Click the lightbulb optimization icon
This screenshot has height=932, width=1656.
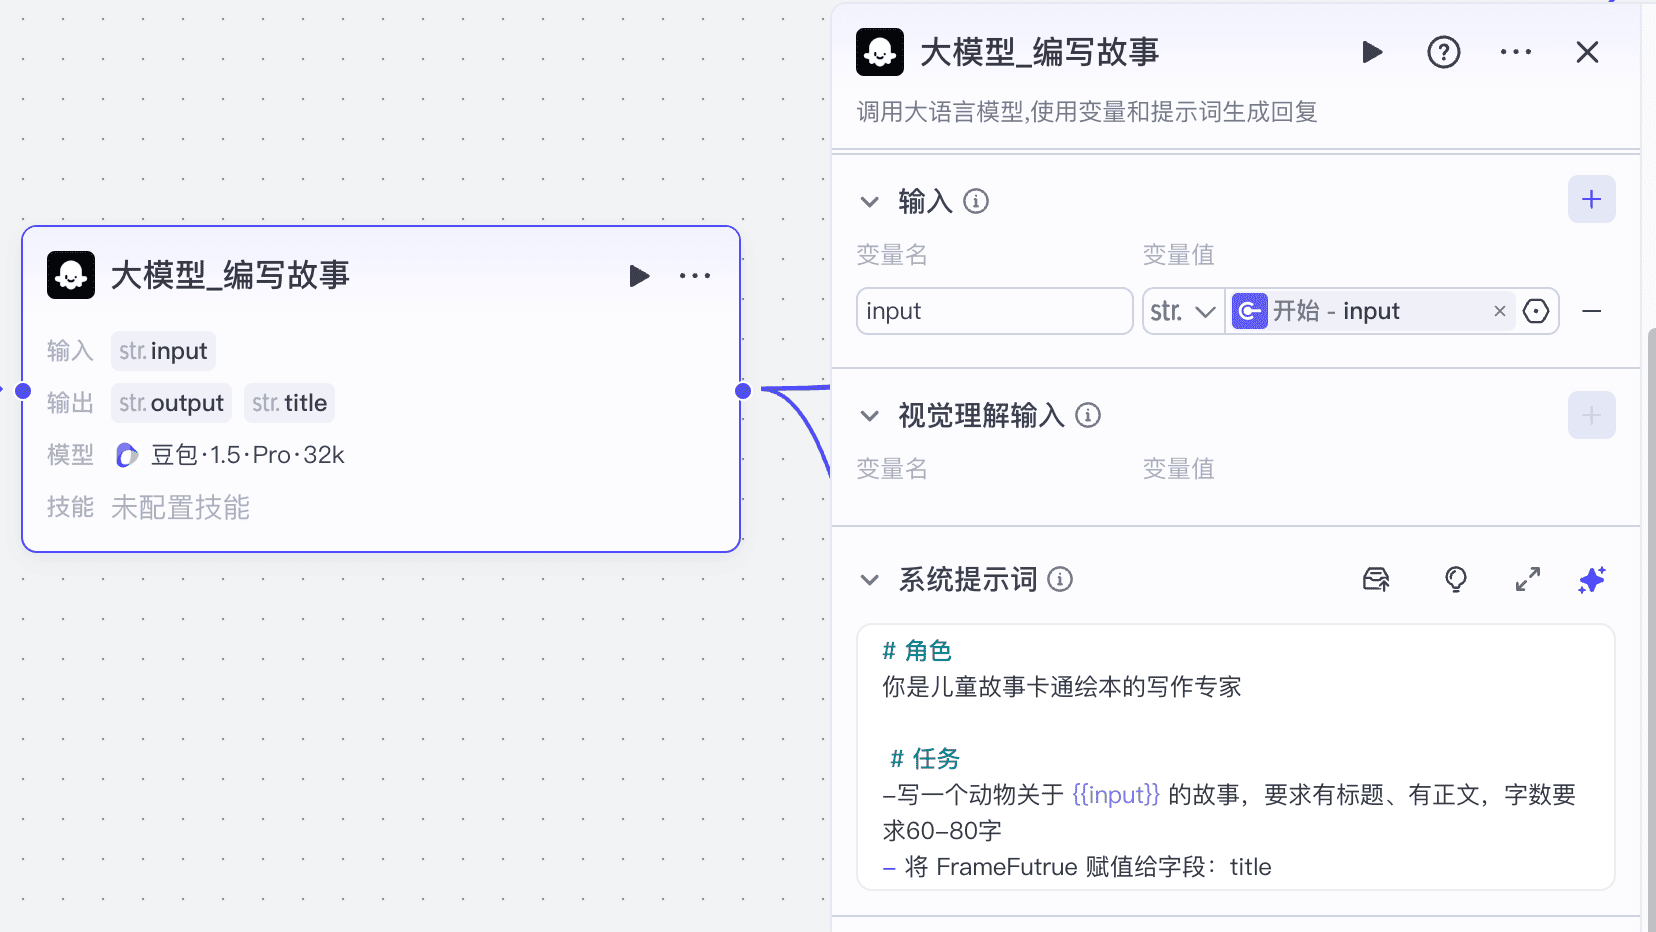pos(1455,579)
